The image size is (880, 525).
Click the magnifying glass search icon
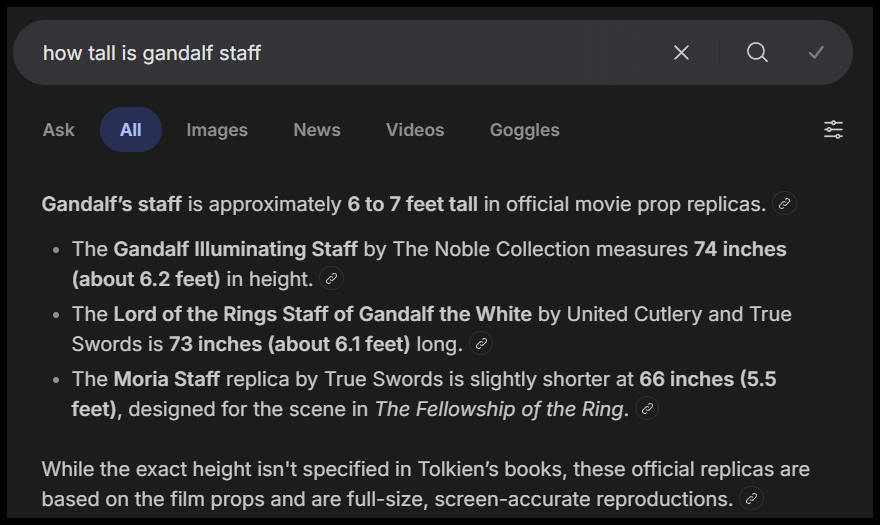click(x=757, y=53)
